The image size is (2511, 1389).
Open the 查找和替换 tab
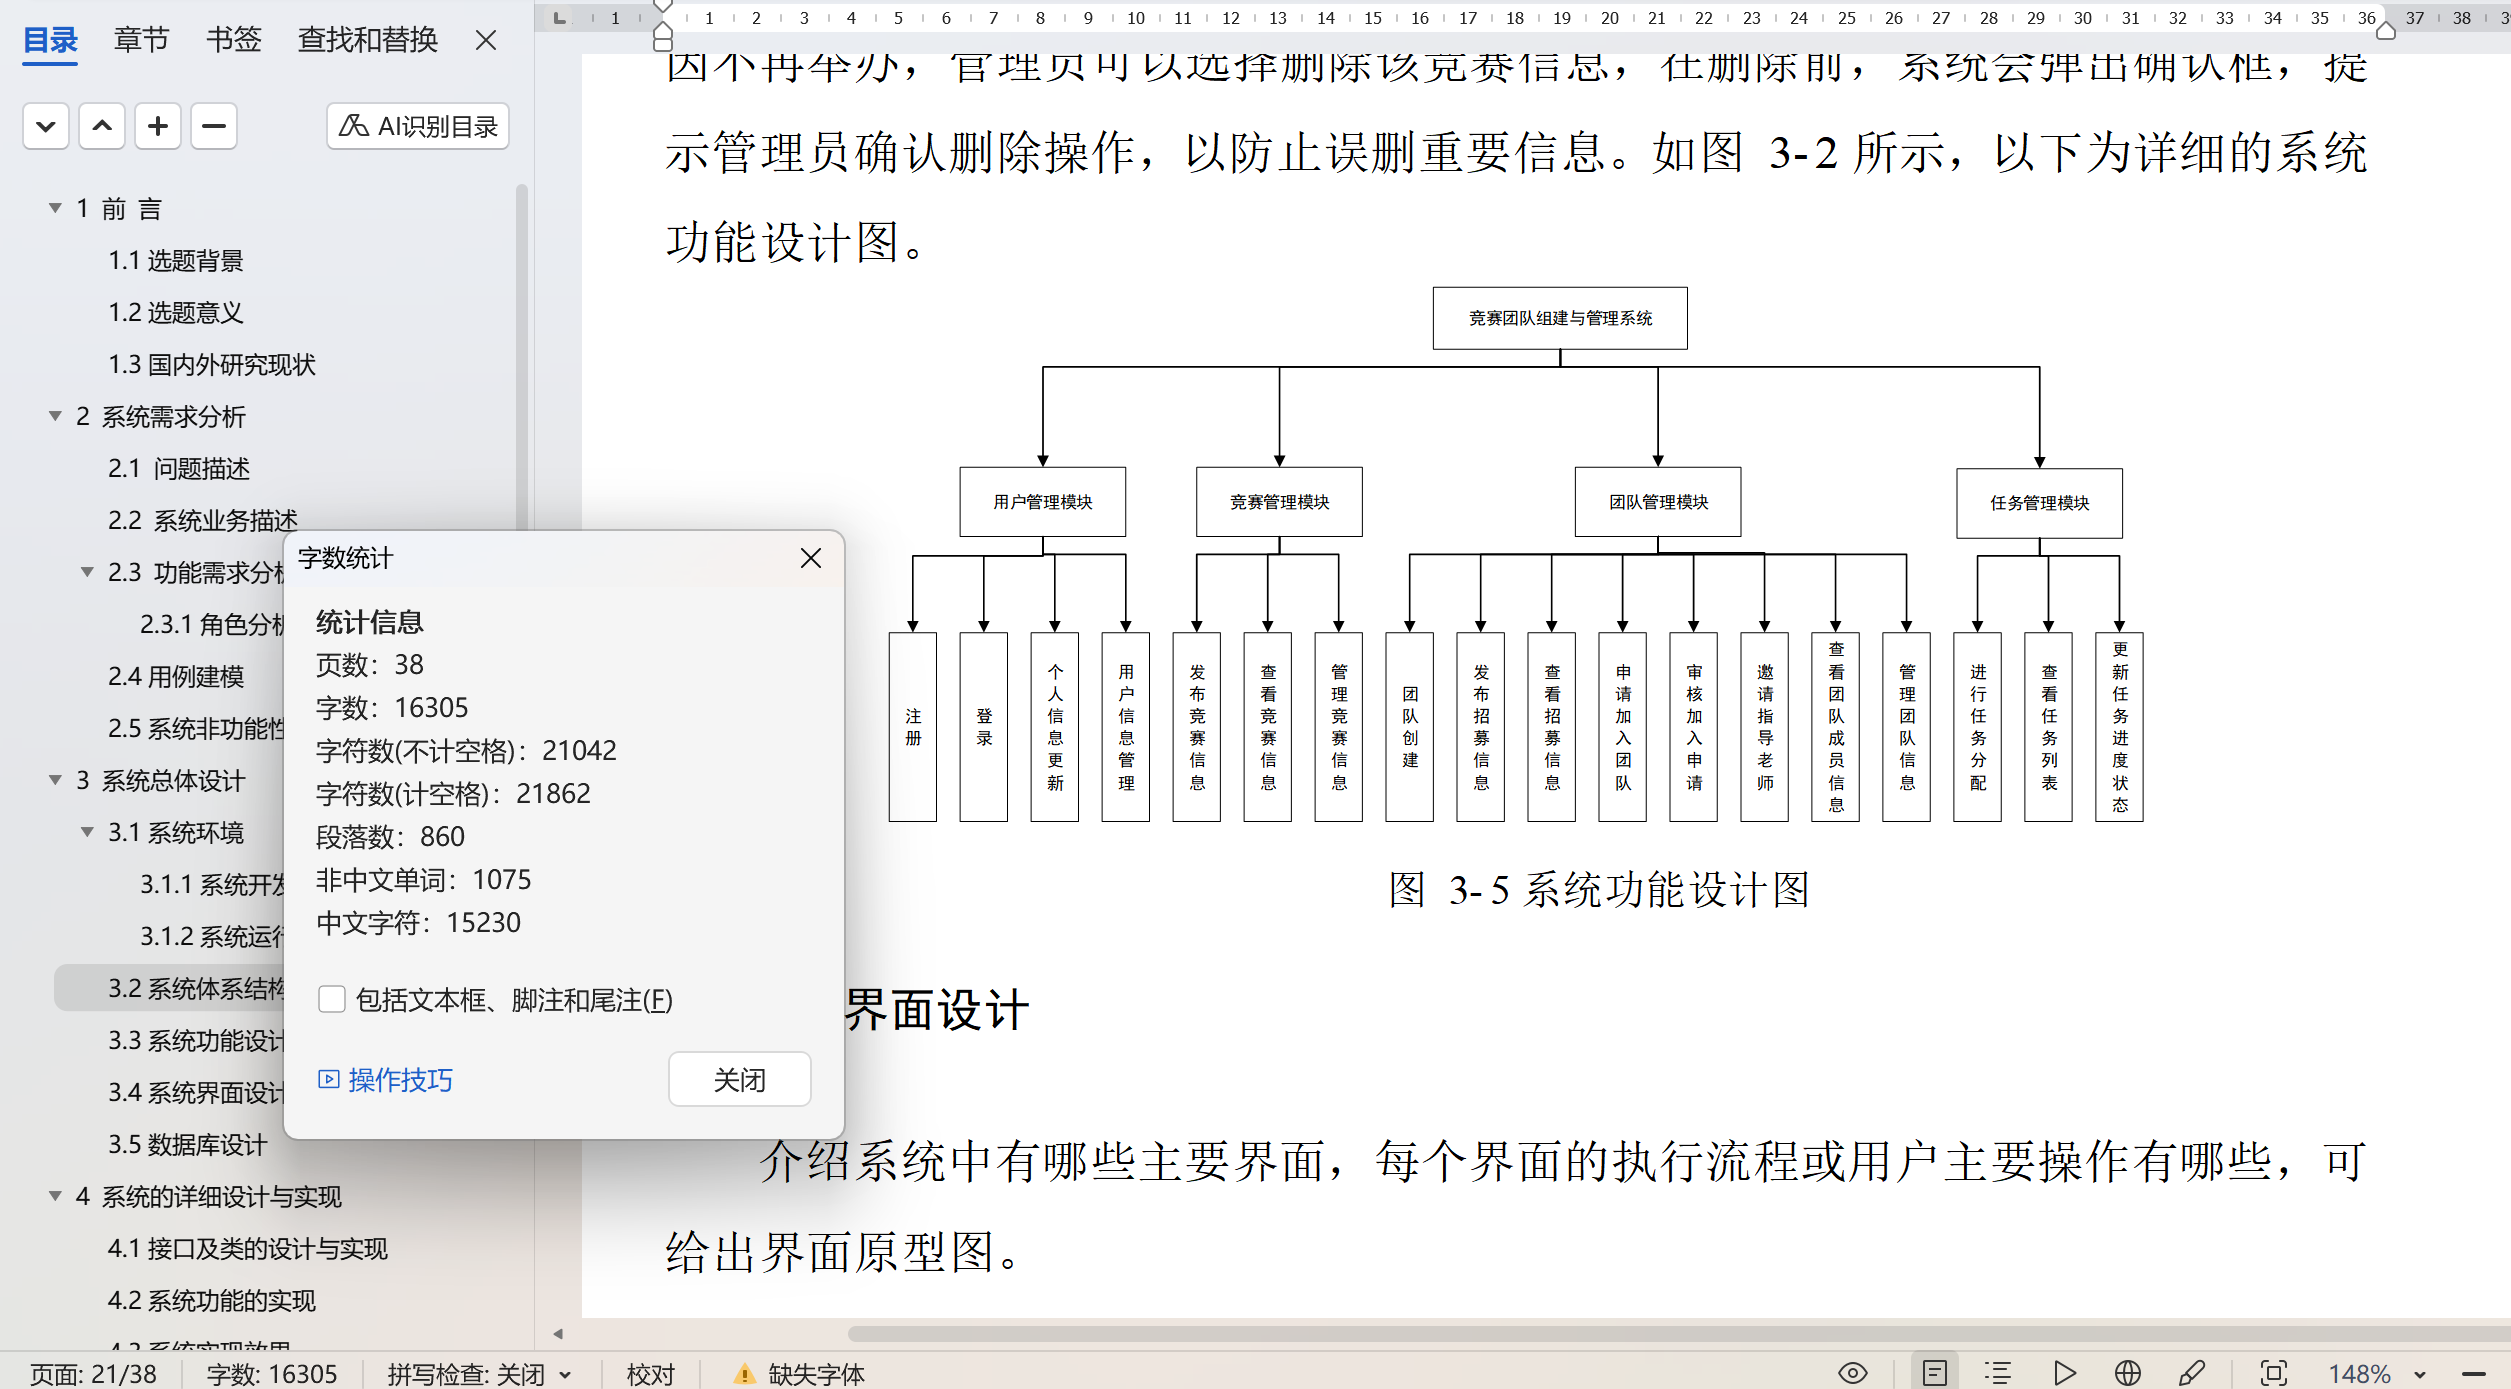click(x=368, y=40)
